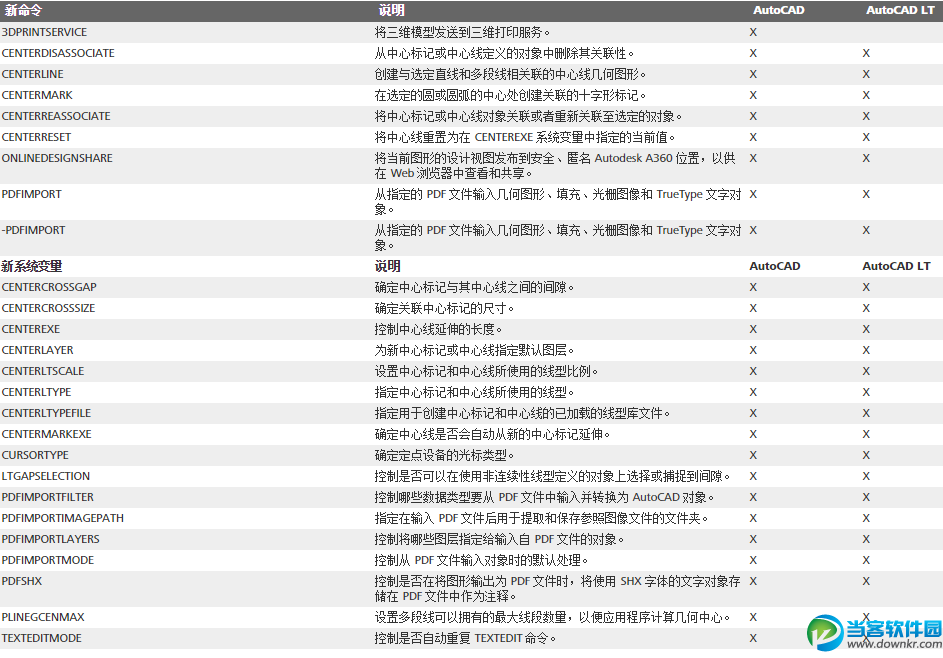This screenshot has height=658, width=943.
Task: Click the CENTEREXE description 控制中心线延伸的长度
Action: pos(438,330)
